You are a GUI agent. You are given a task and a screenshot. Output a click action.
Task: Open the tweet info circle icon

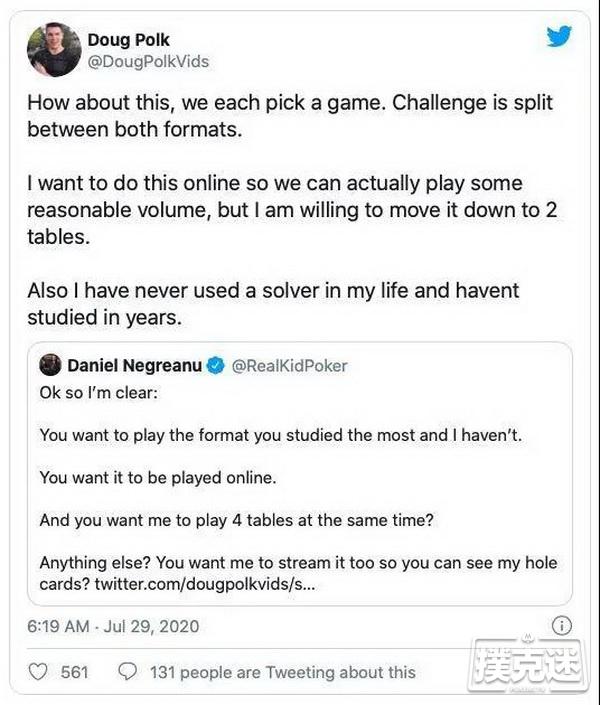[x=561, y=625]
